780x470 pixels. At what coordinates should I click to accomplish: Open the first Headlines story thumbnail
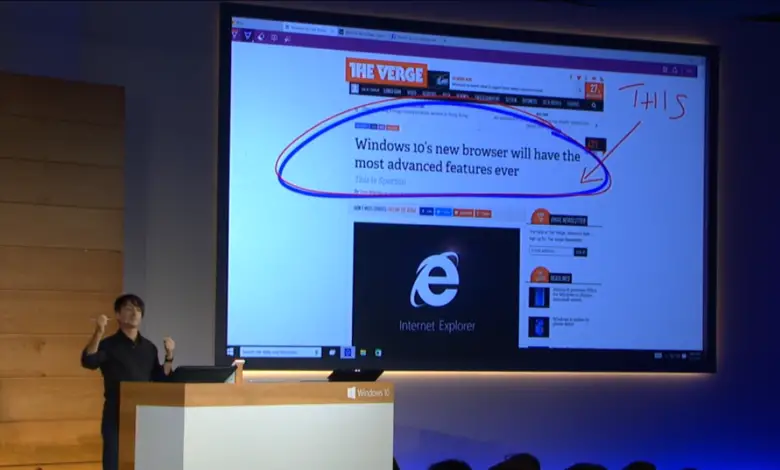[539, 297]
